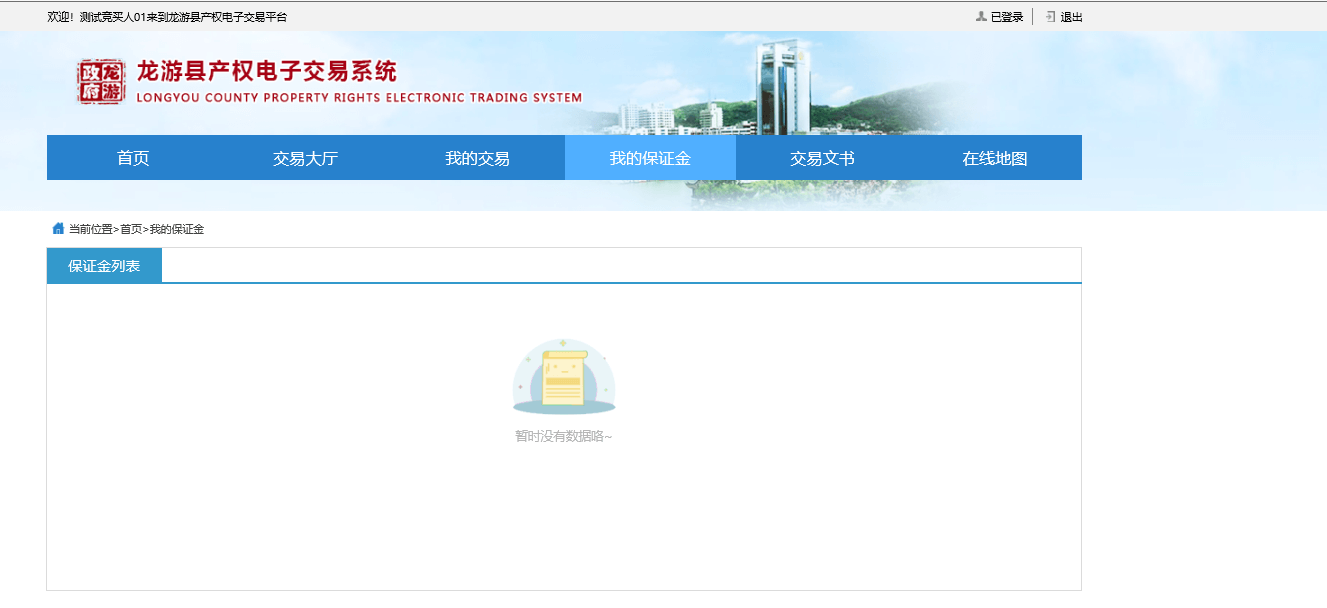Select the highlighted 我的保证金 menu item
This screenshot has width=1327, height=608.
tap(650, 158)
